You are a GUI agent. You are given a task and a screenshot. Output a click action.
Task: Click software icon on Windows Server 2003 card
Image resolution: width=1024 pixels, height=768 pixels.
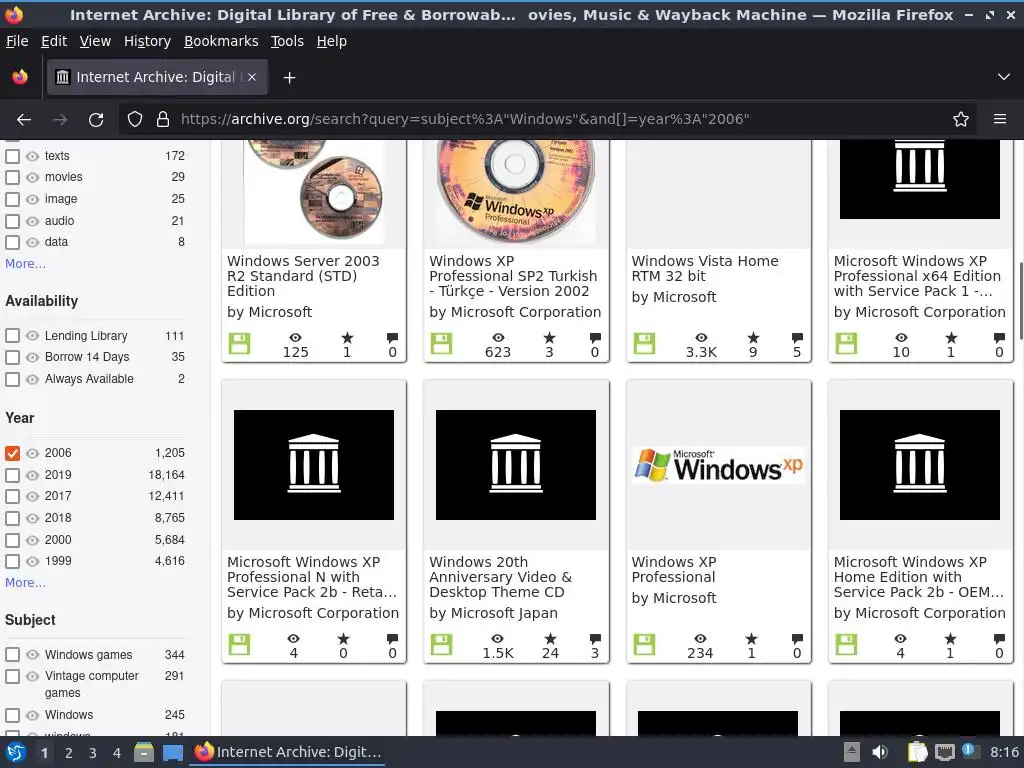pos(239,344)
